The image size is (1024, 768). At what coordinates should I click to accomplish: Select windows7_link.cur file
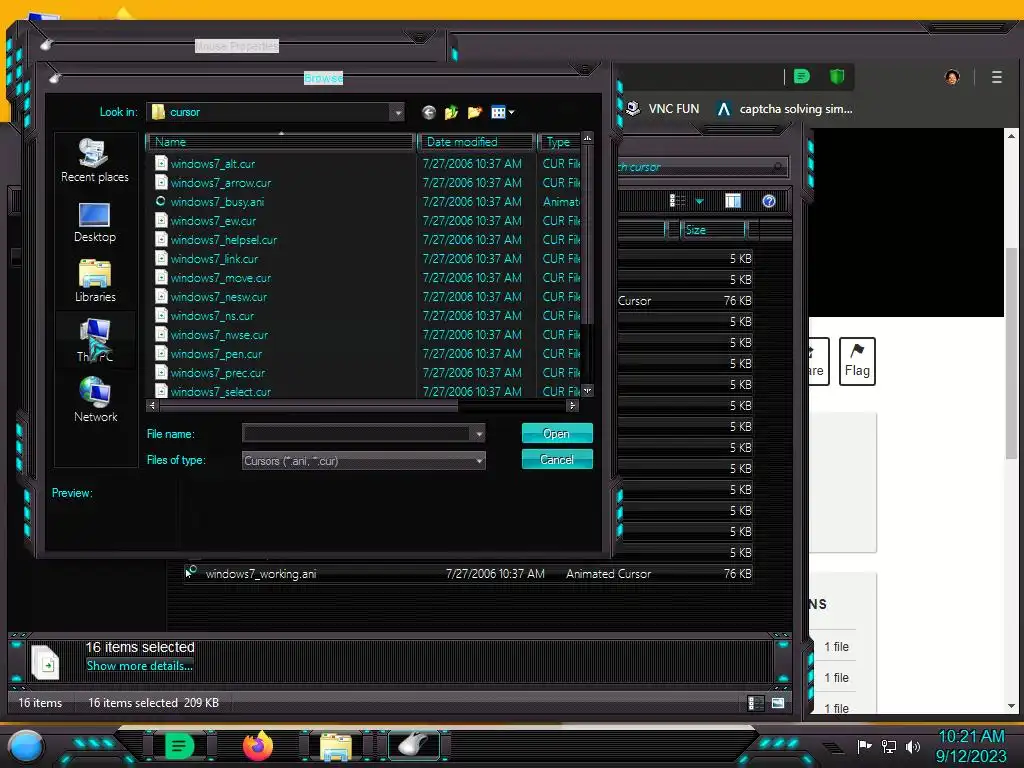tap(214, 259)
